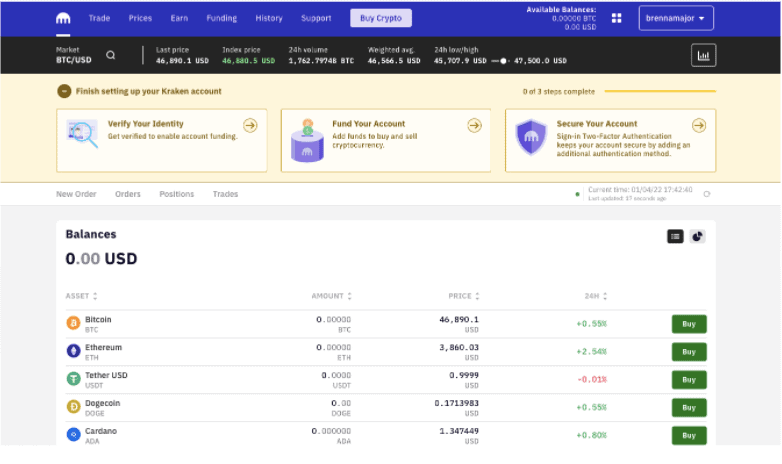This screenshot has height=464, width=782.
Task: Switch to the Trades tab
Action: (x=225, y=194)
